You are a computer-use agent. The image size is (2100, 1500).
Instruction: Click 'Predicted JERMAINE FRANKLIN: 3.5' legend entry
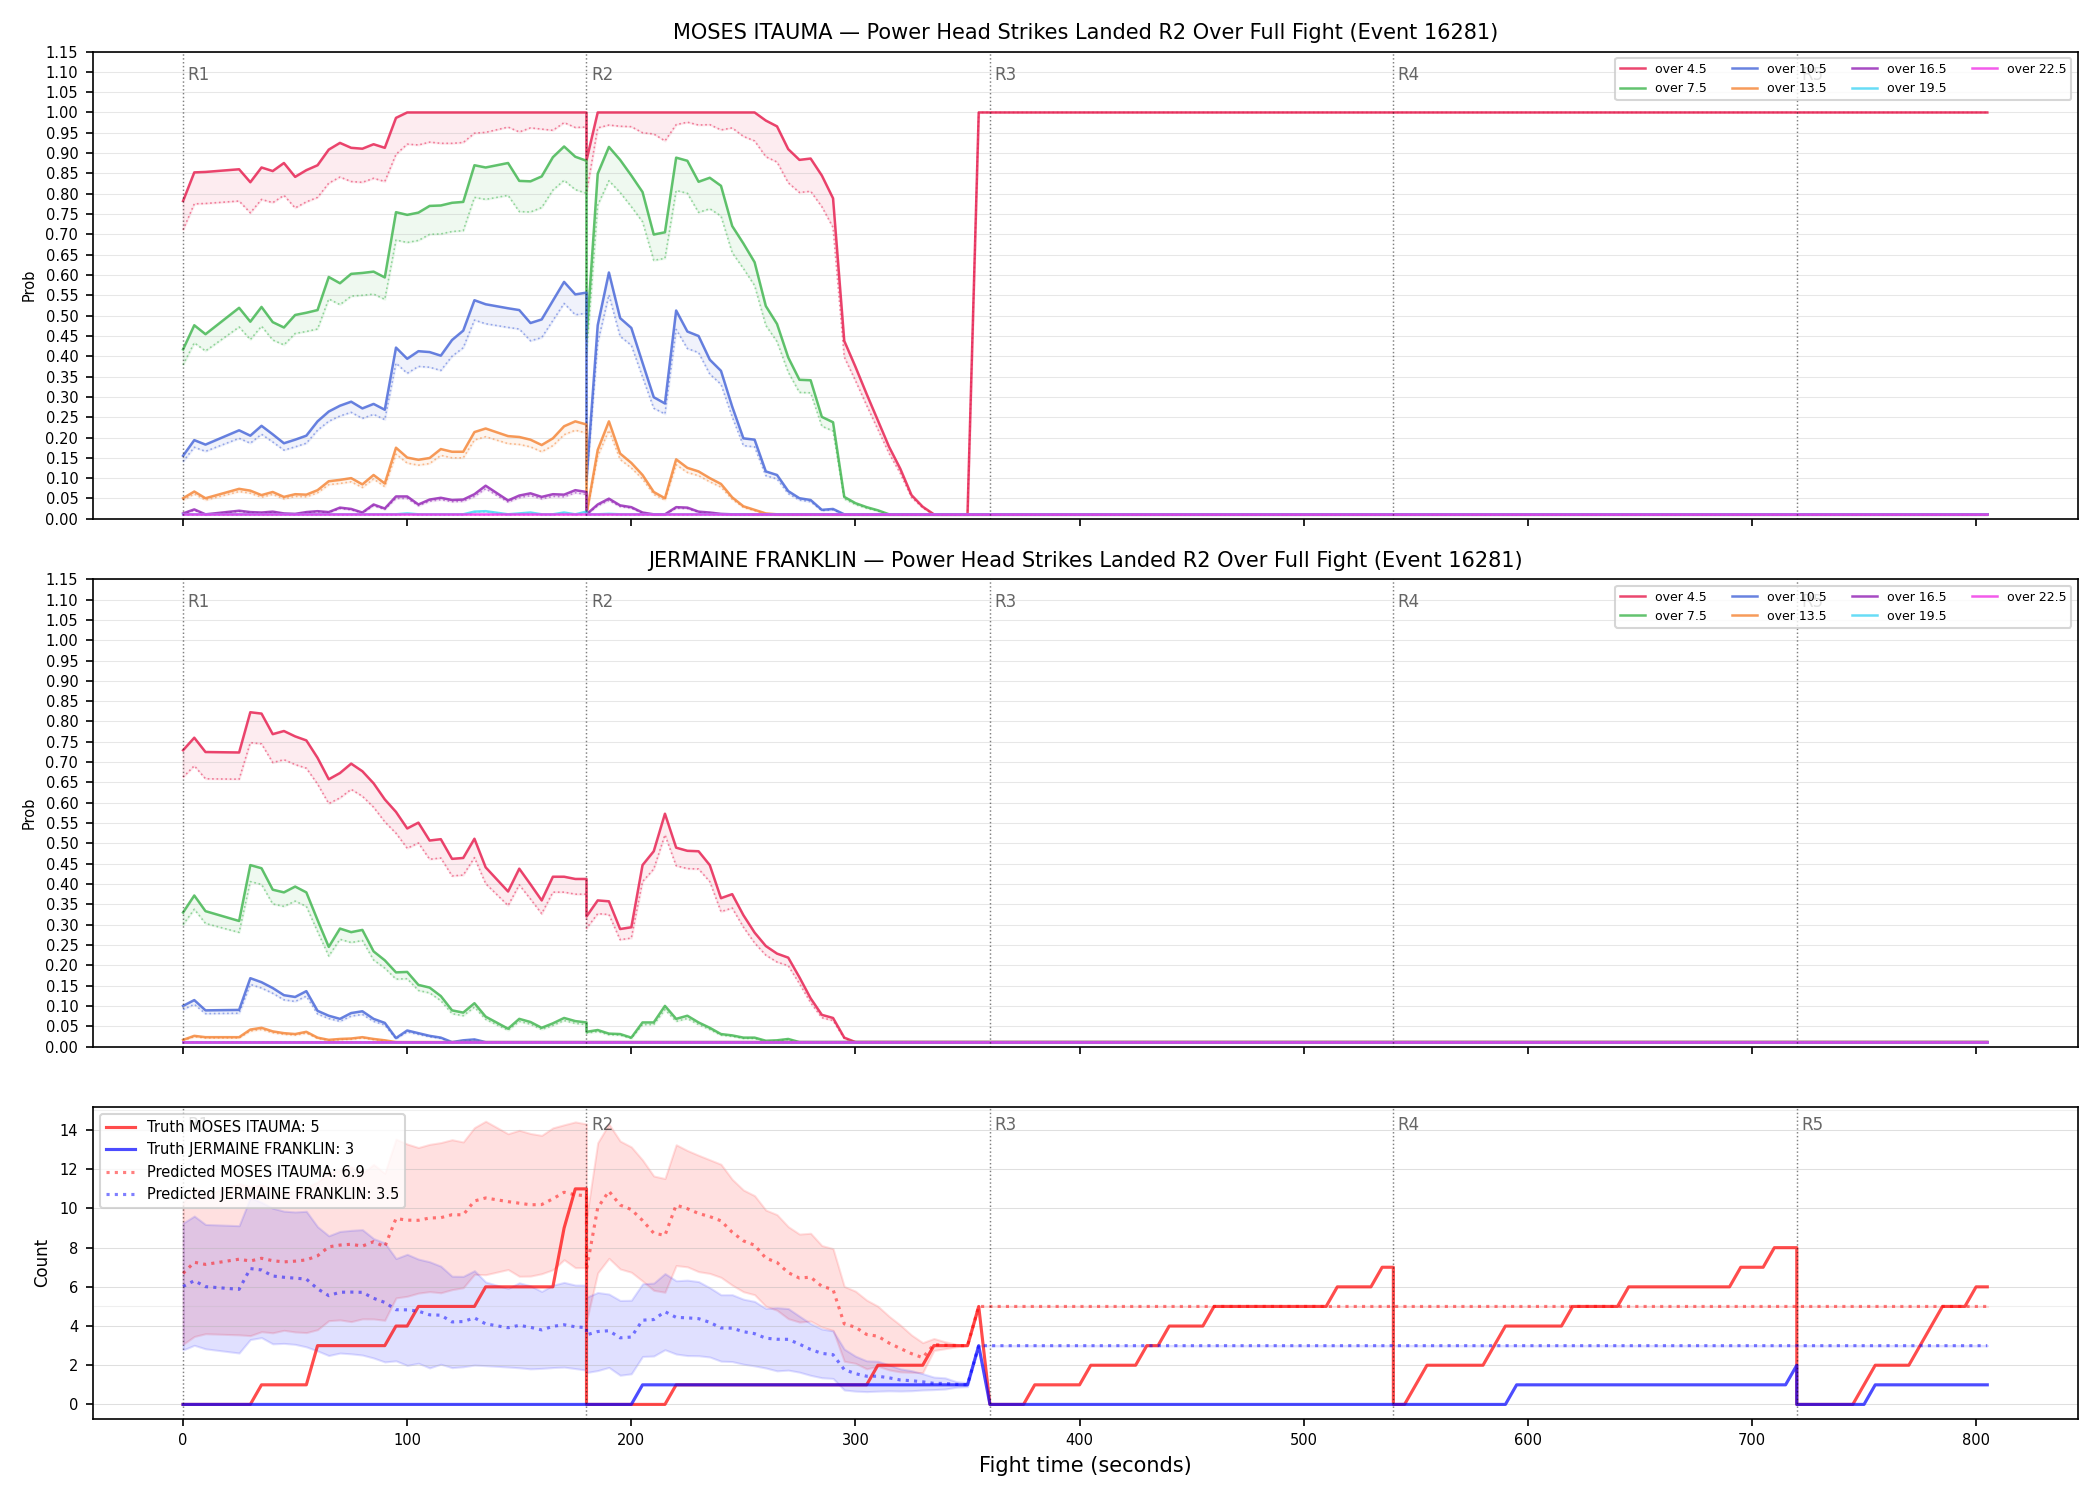click(x=252, y=1194)
